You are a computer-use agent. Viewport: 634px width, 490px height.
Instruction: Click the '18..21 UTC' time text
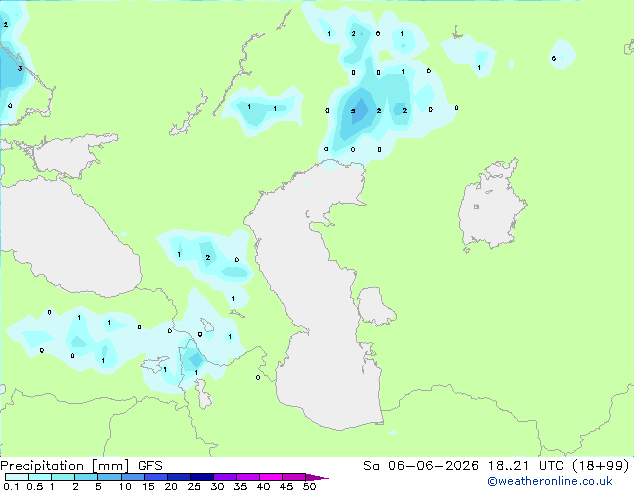click(525, 466)
